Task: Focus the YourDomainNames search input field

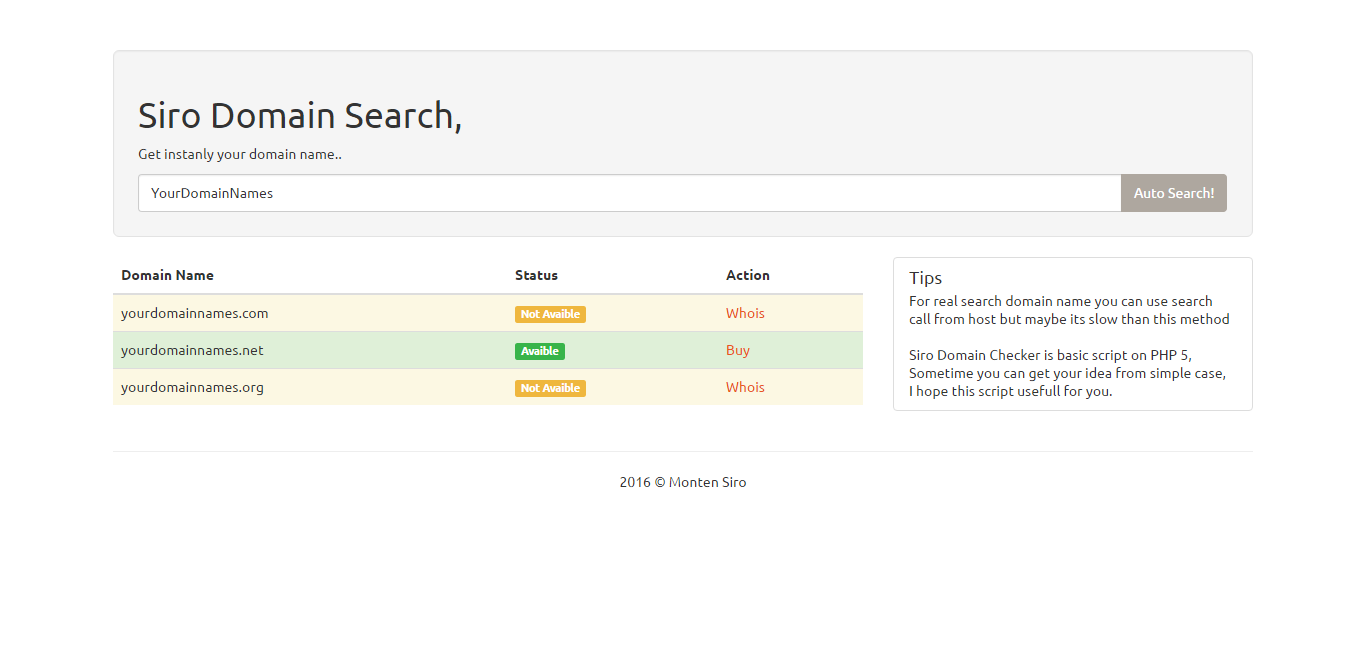Action: click(629, 193)
